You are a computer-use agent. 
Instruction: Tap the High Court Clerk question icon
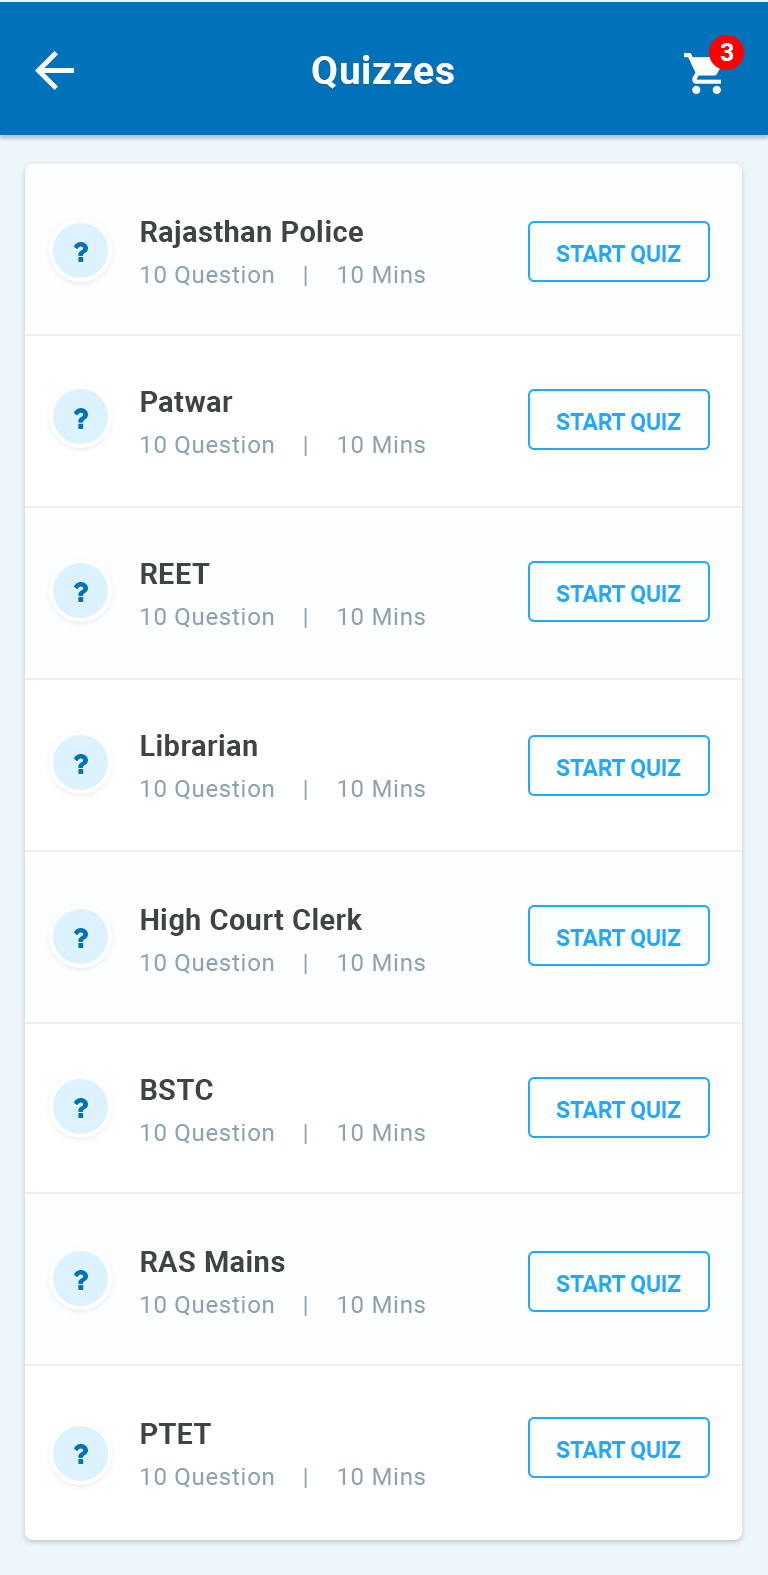(x=81, y=938)
